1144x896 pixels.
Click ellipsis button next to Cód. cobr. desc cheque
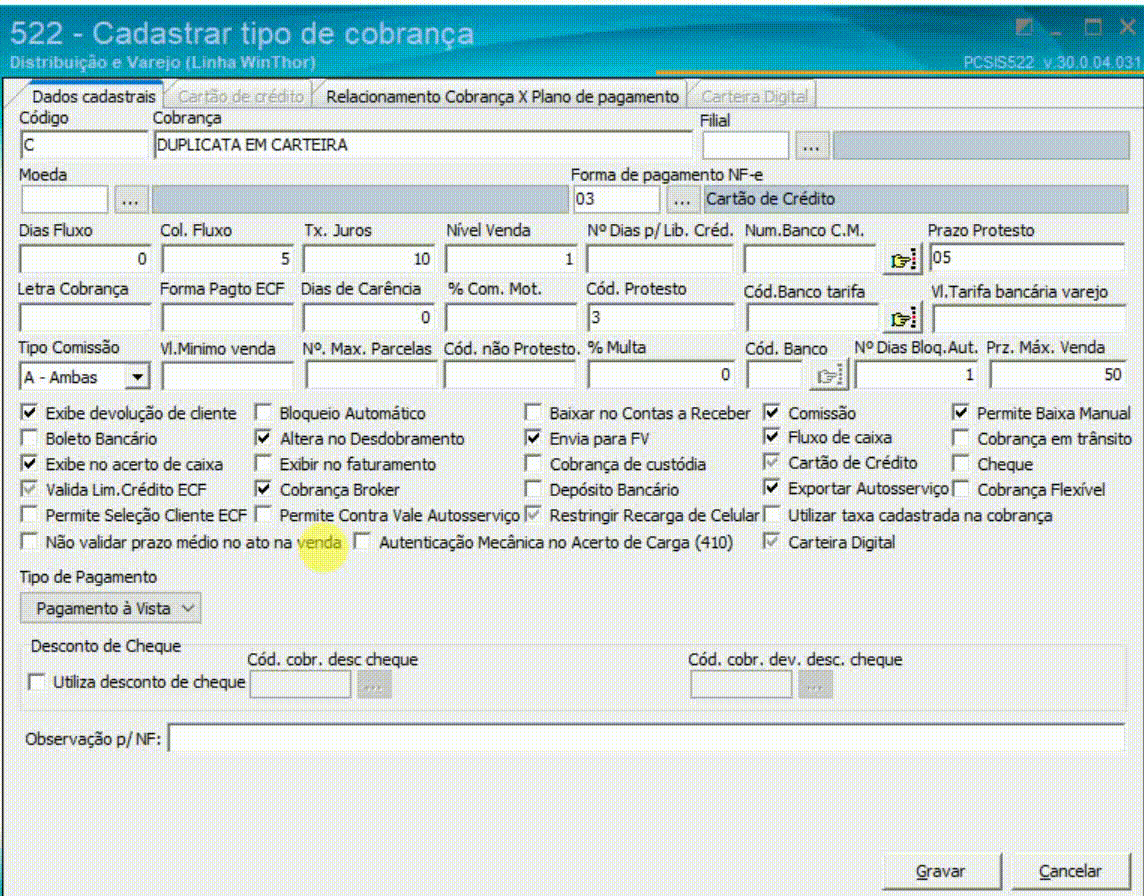374,685
